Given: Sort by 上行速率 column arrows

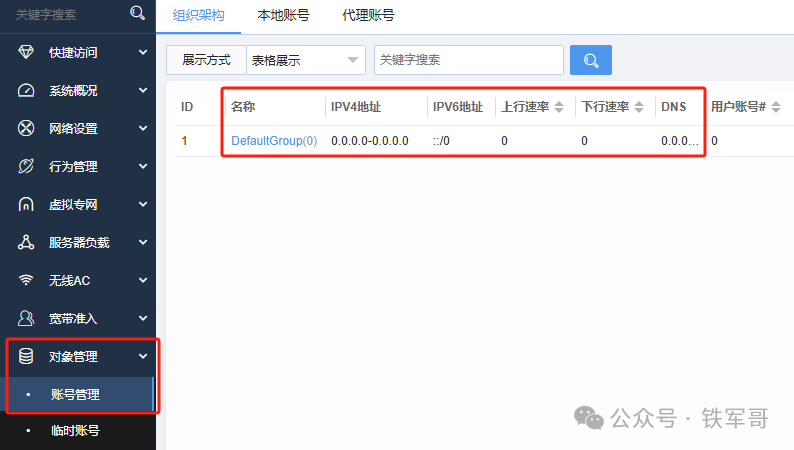Looking at the screenshot, I should click(559, 107).
